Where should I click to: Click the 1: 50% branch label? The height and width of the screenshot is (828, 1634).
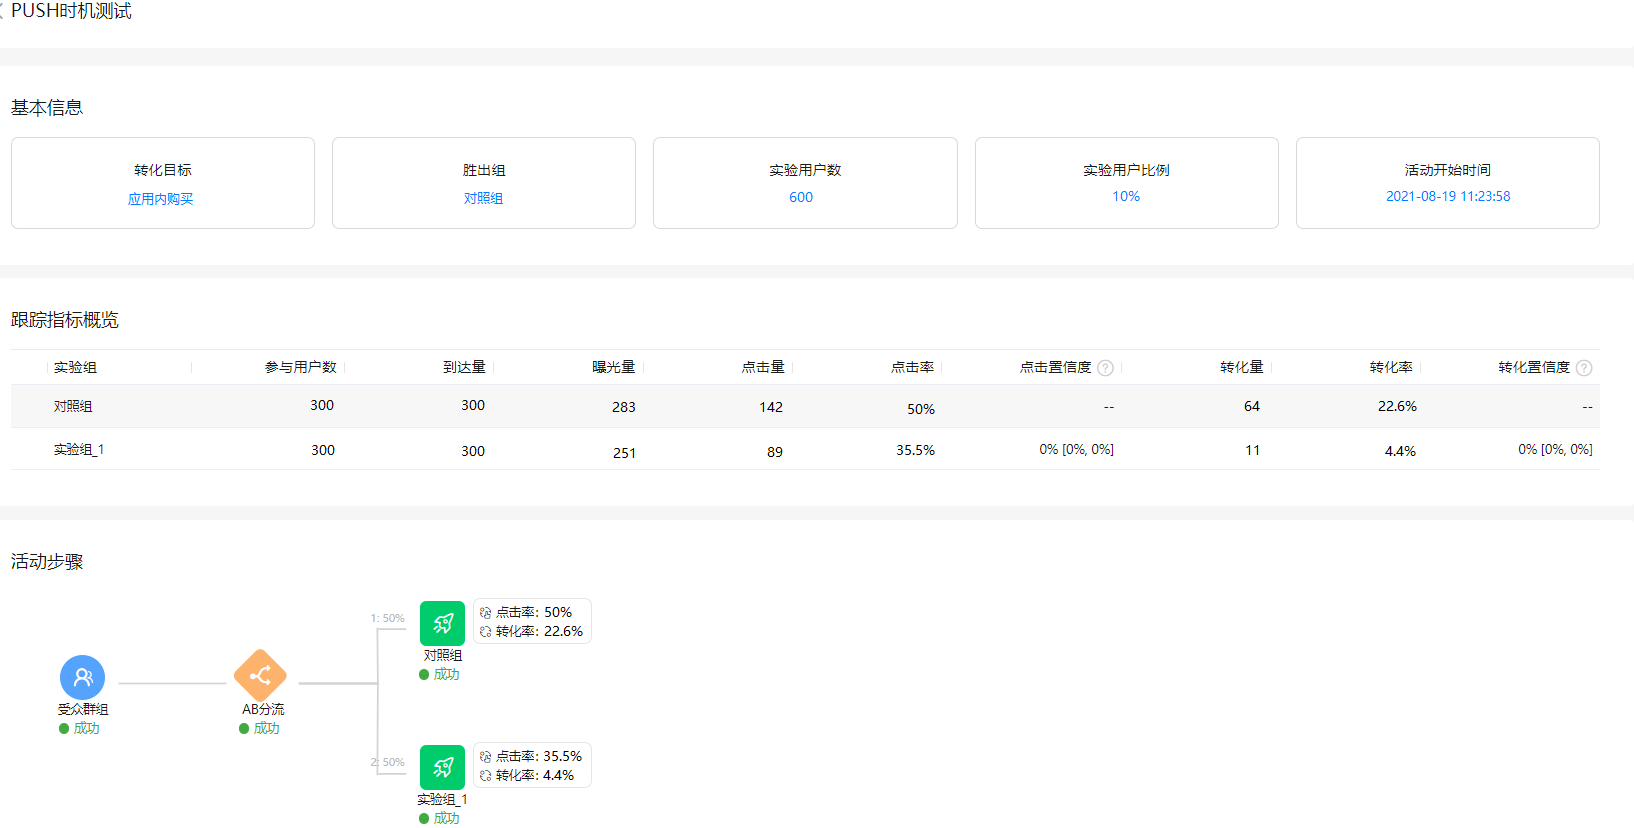[388, 618]
